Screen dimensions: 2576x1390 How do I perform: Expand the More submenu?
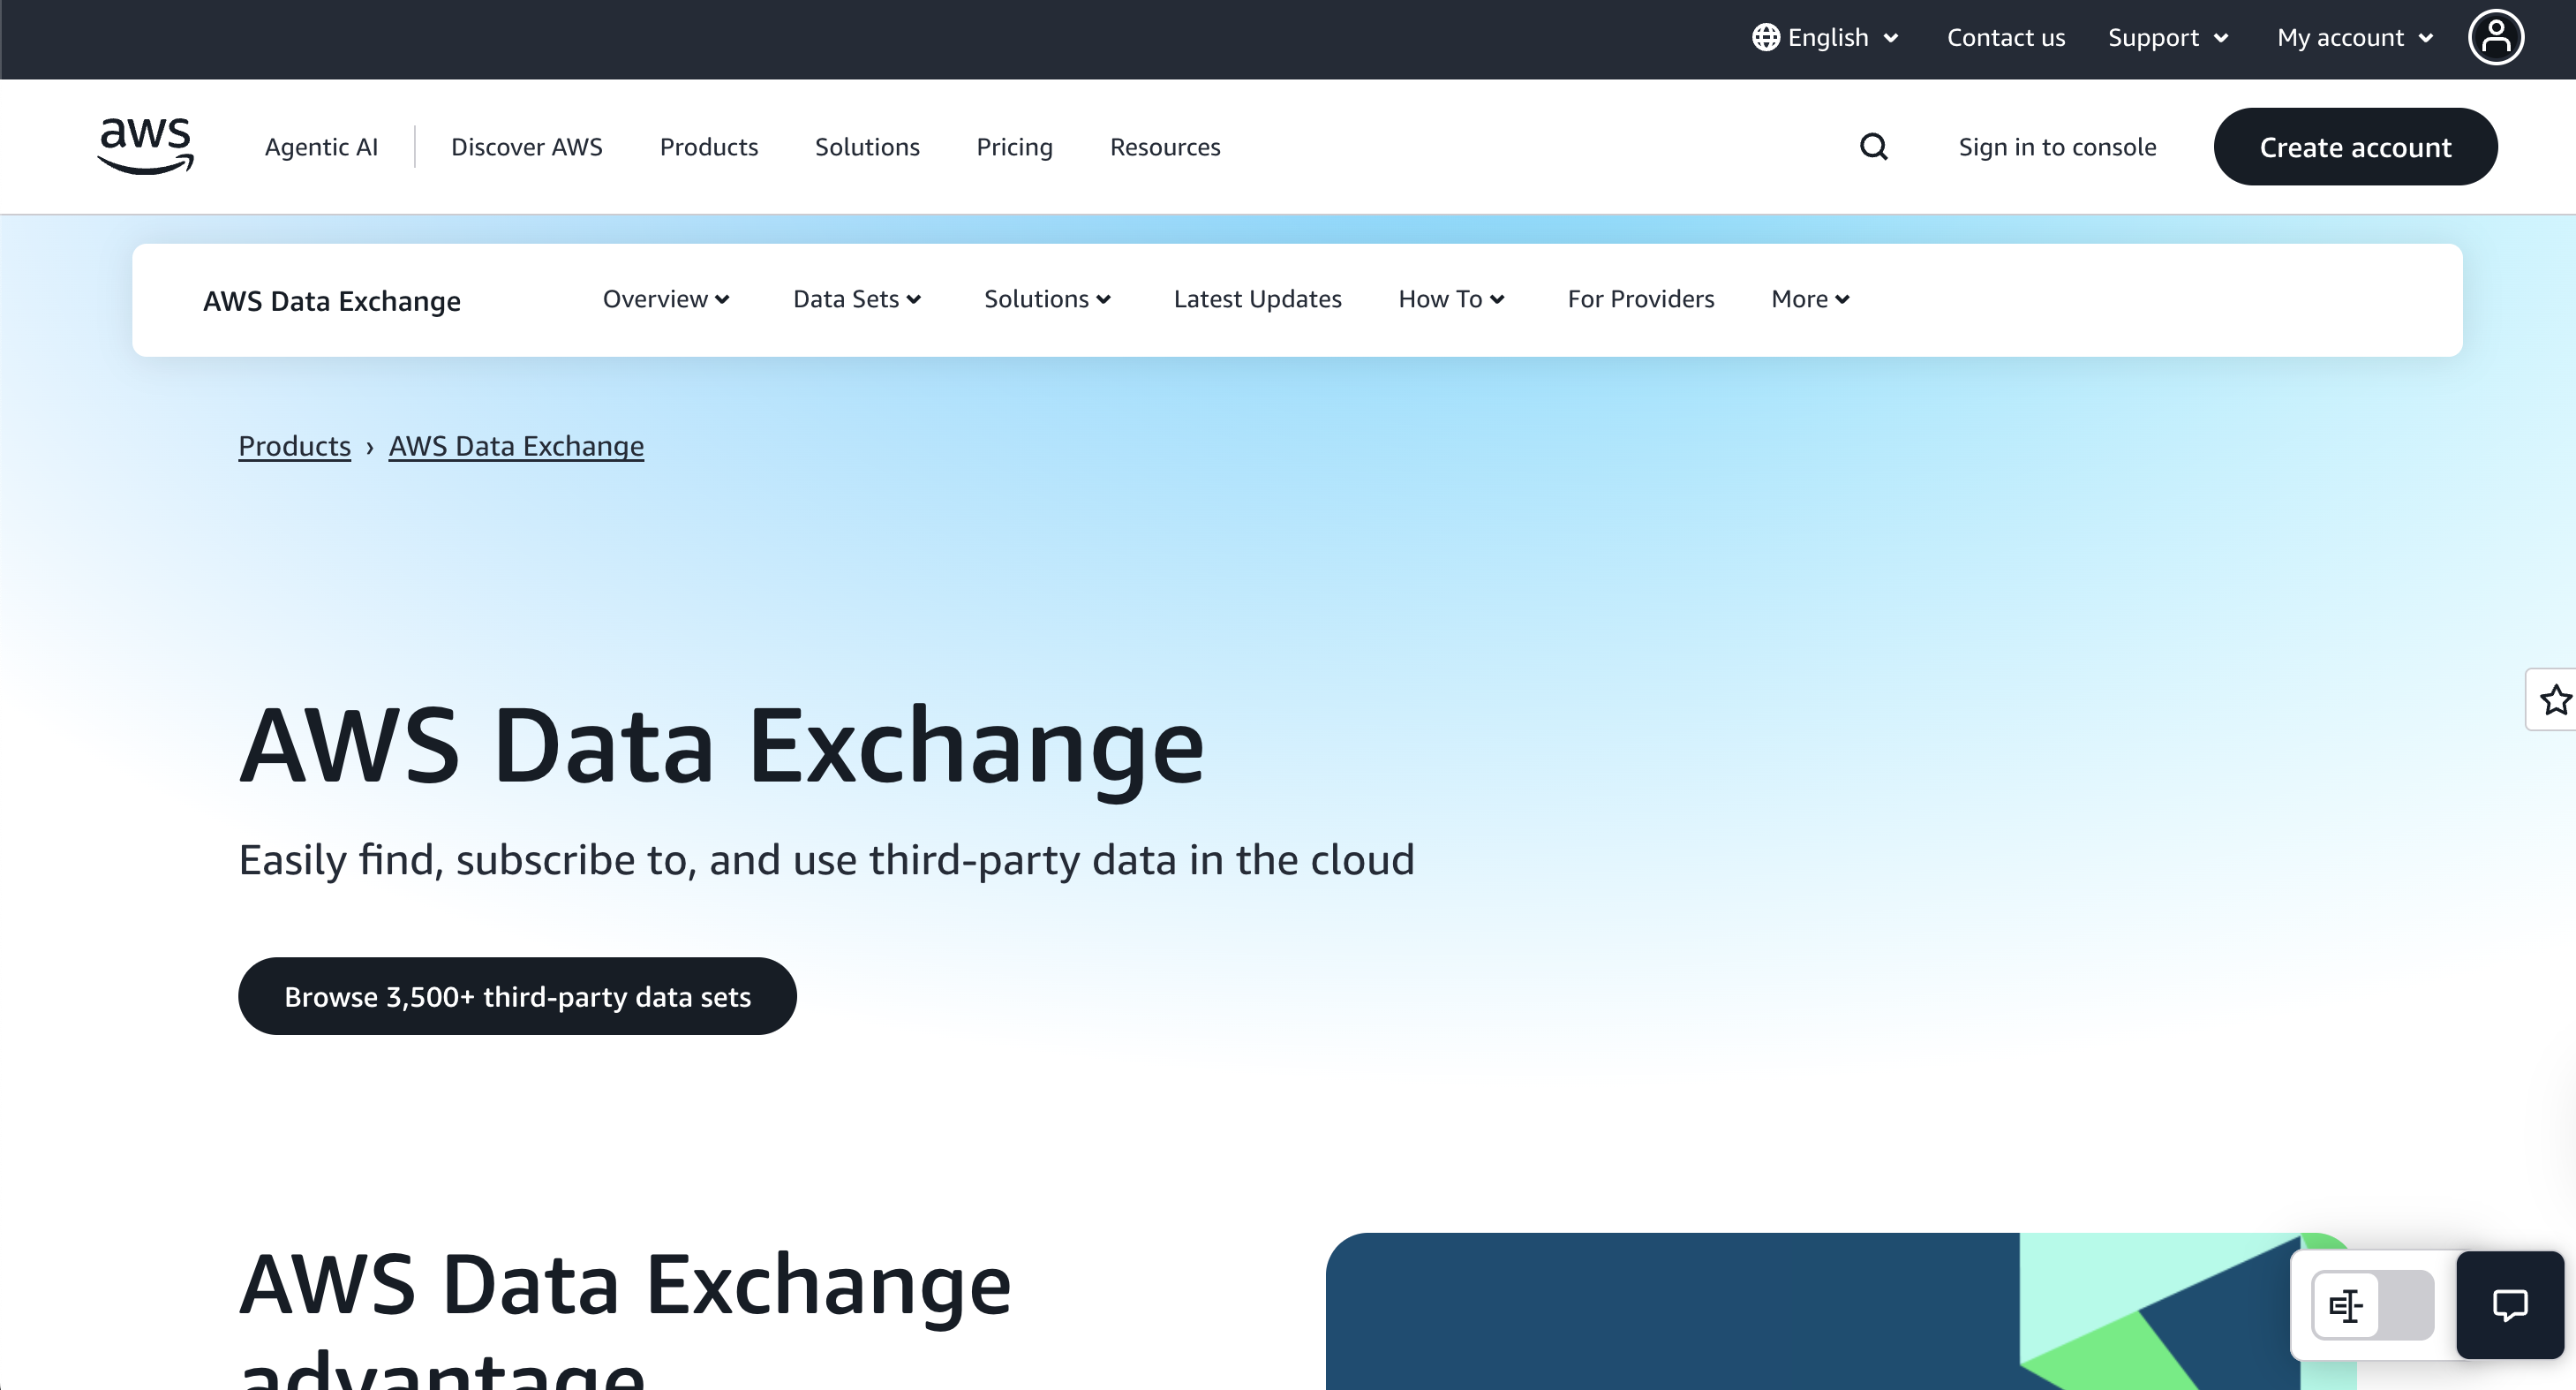(1810, 299)
